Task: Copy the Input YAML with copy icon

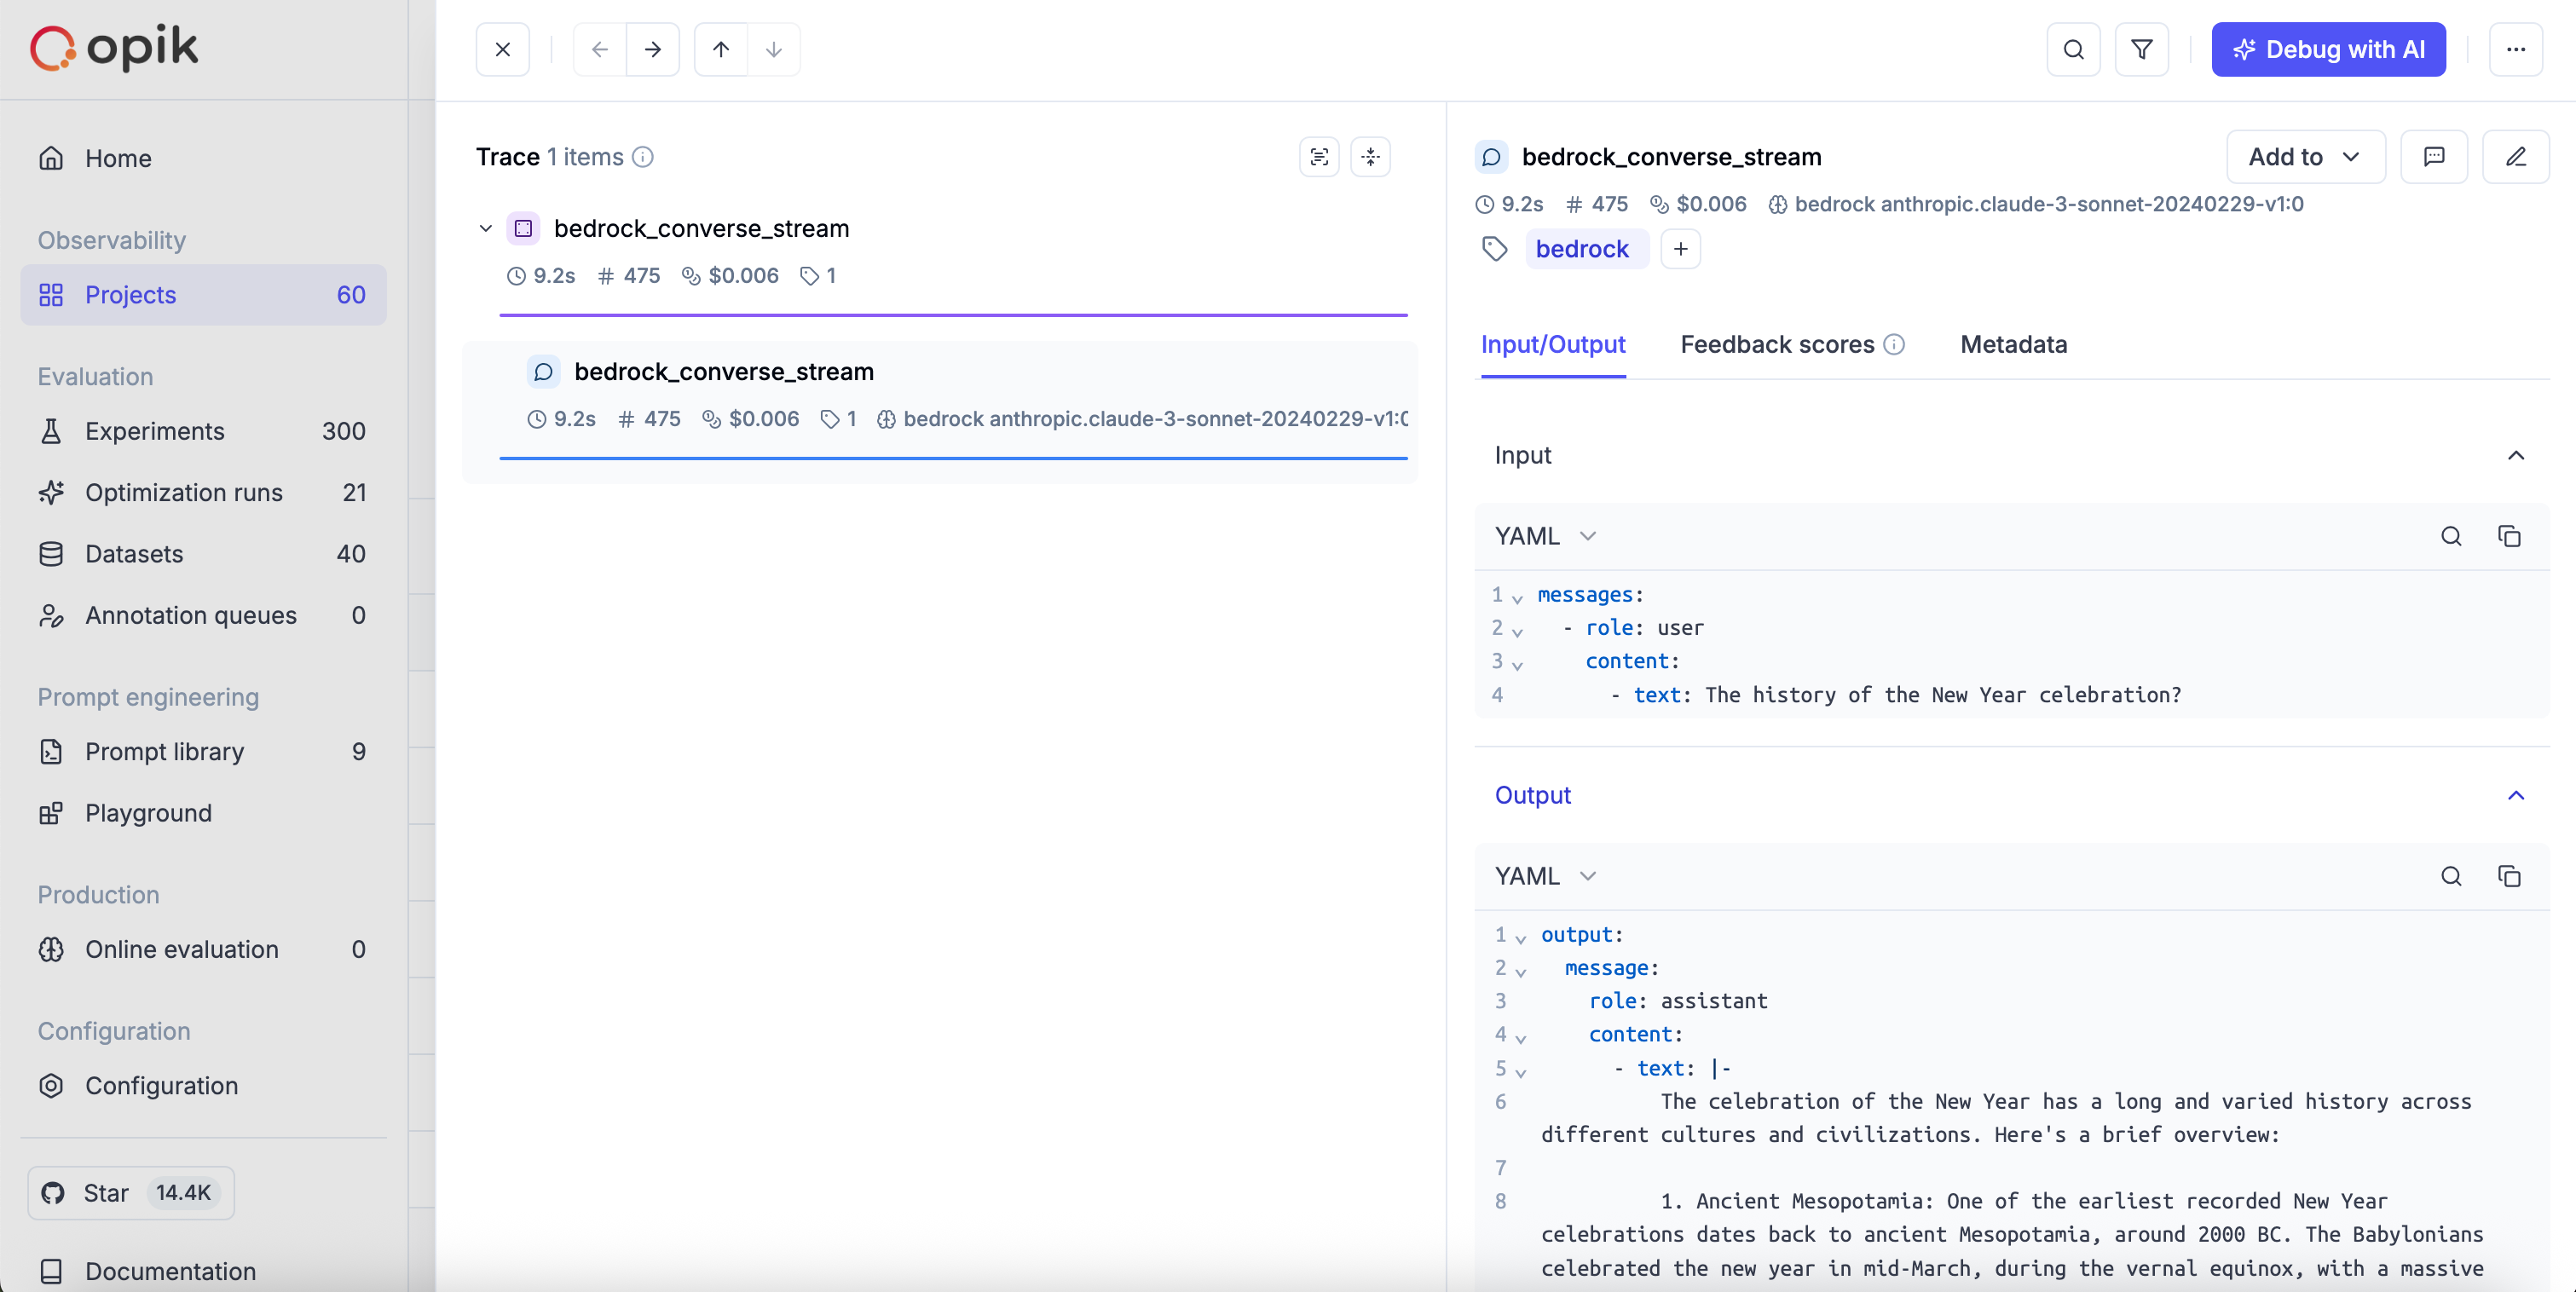Action: 2508,536
